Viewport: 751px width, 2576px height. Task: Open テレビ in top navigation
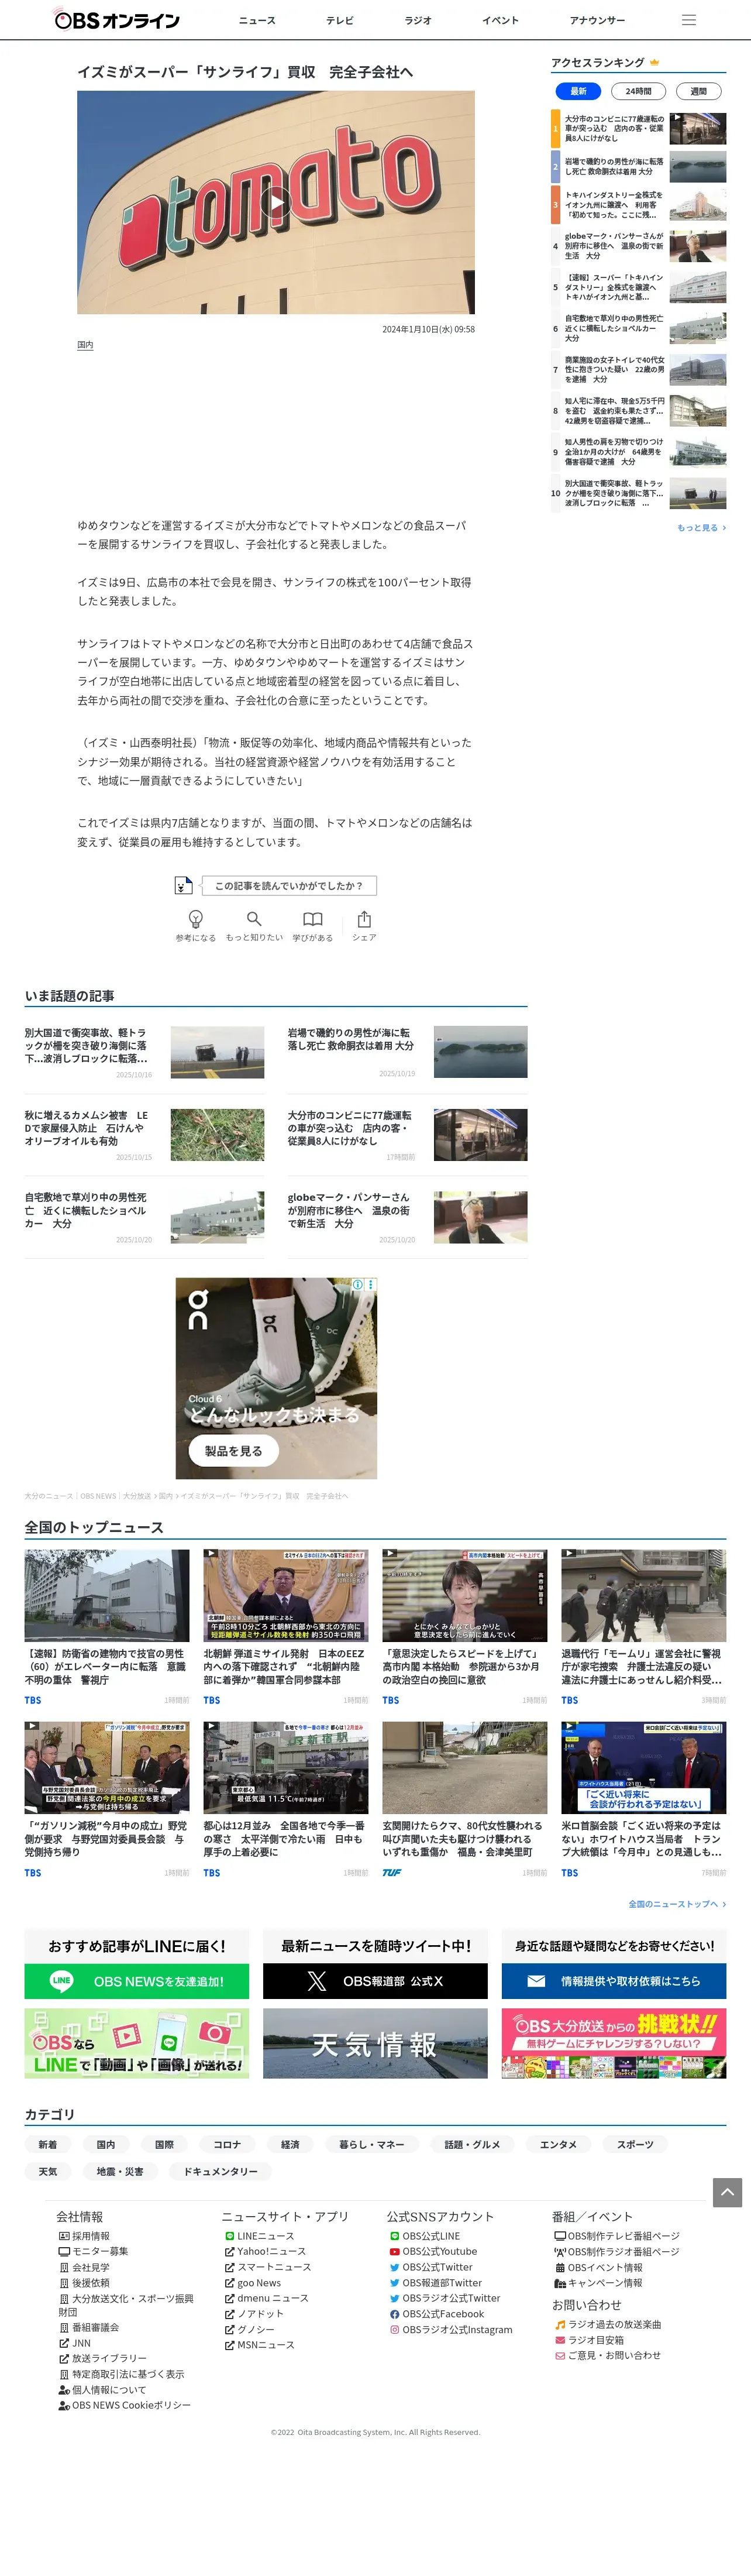point(339,20)
